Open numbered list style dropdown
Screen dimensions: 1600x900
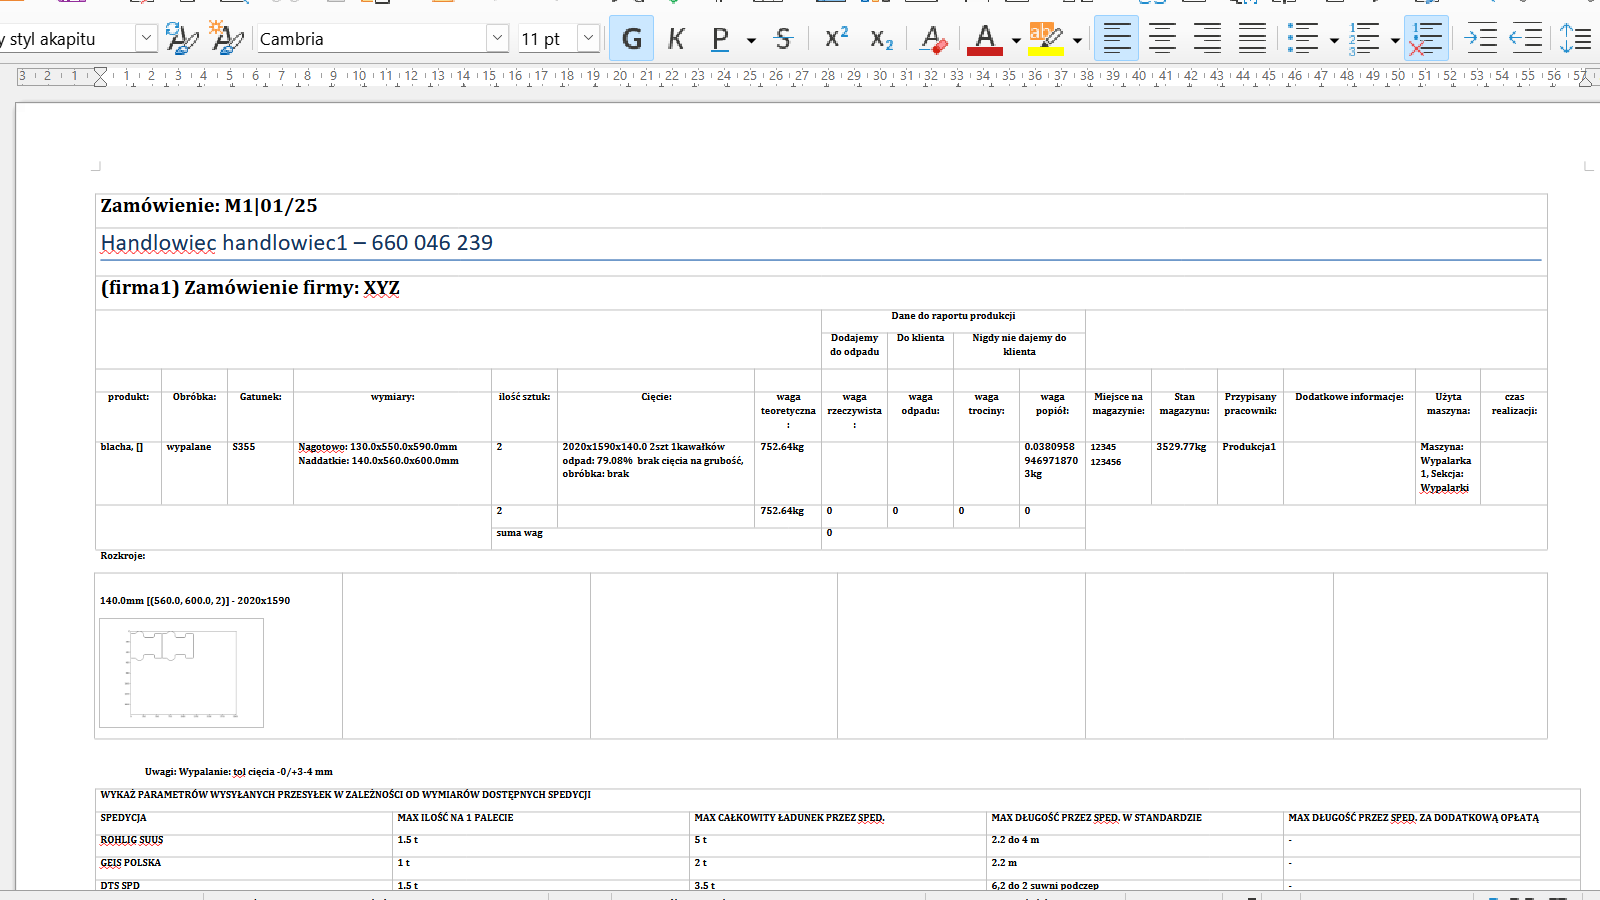pos(1395,40)
